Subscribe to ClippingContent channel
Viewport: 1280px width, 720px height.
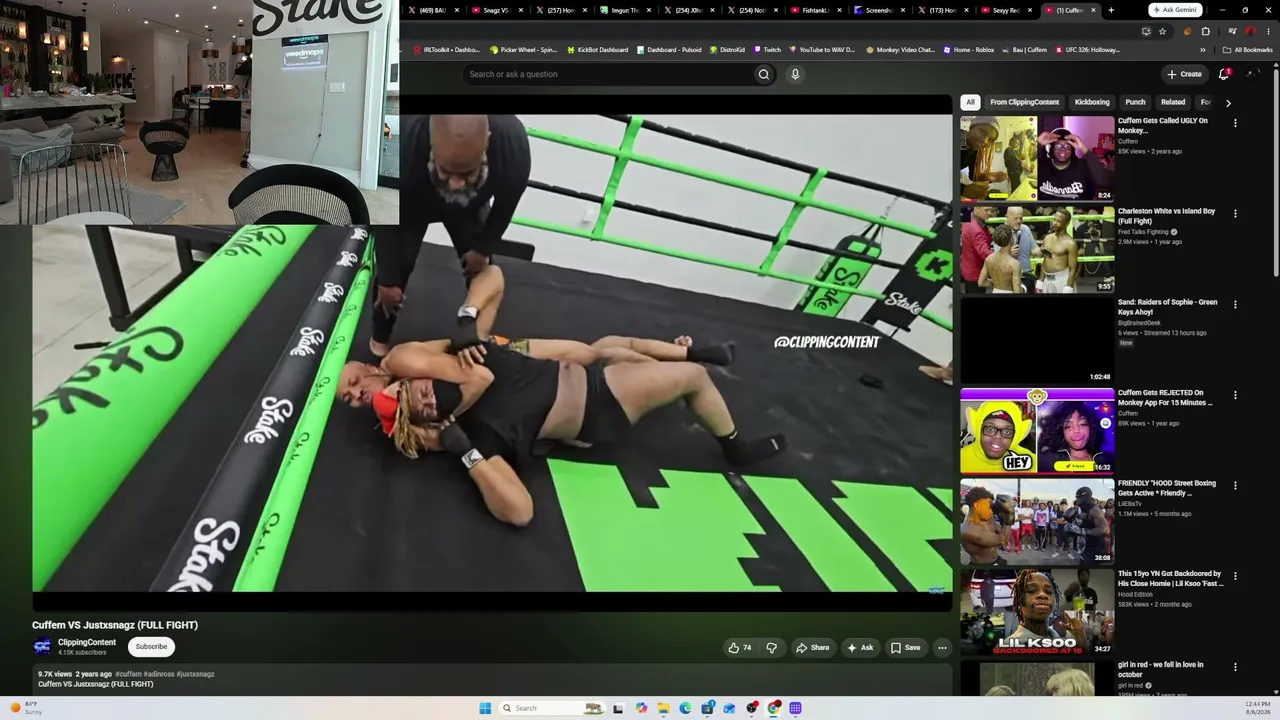[151, 647]
